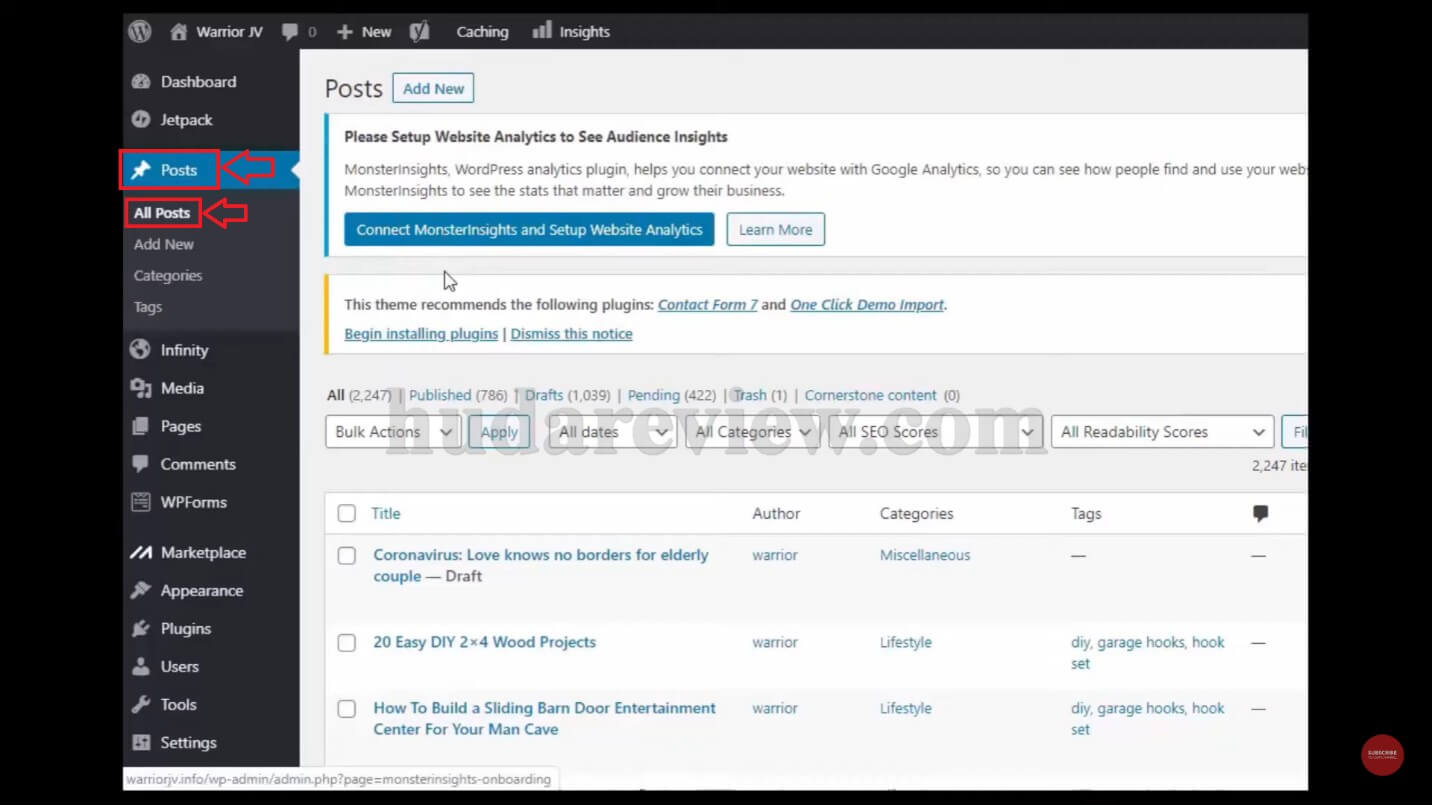Check the Sliding Barn Door post checkbox
This screenshot has width=1432, height=805.
346,709
